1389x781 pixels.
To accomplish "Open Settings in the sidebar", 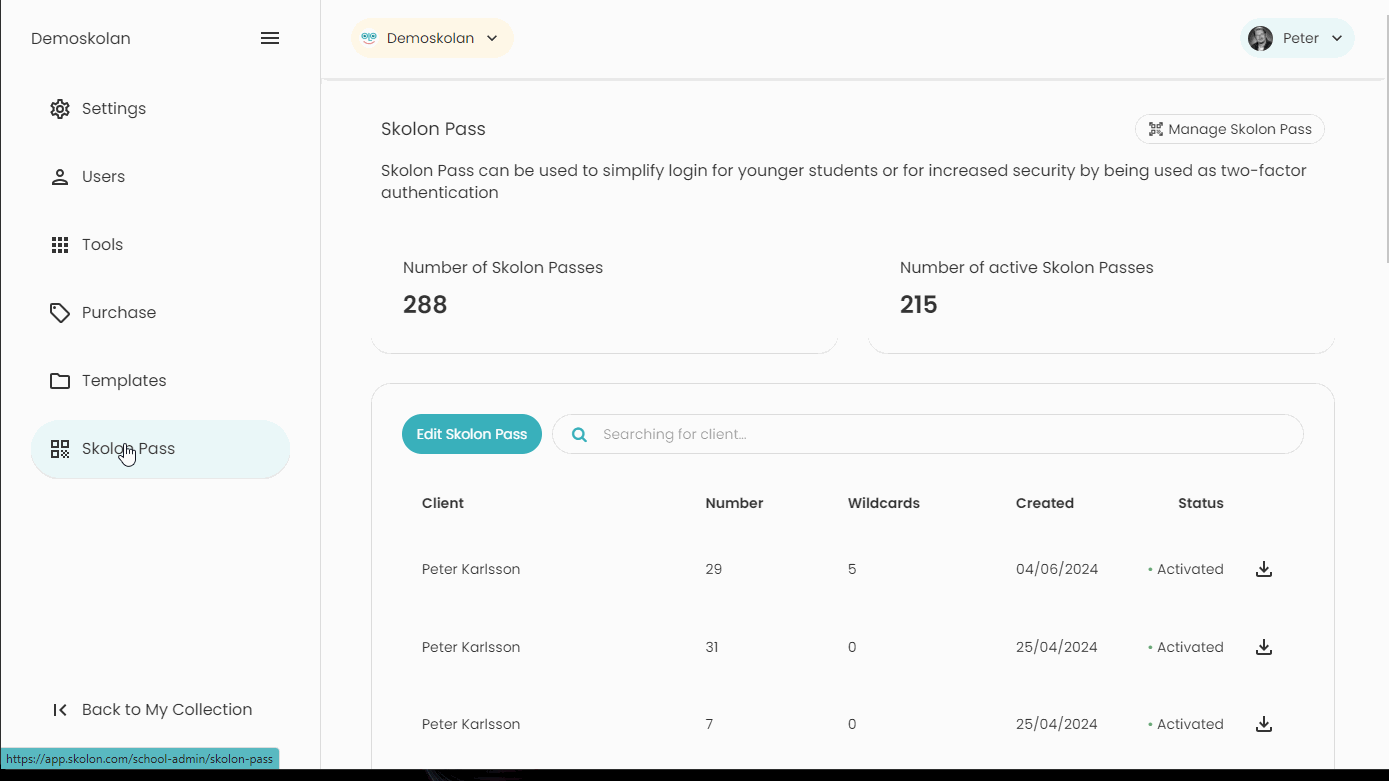I will (x=160, y=108).
